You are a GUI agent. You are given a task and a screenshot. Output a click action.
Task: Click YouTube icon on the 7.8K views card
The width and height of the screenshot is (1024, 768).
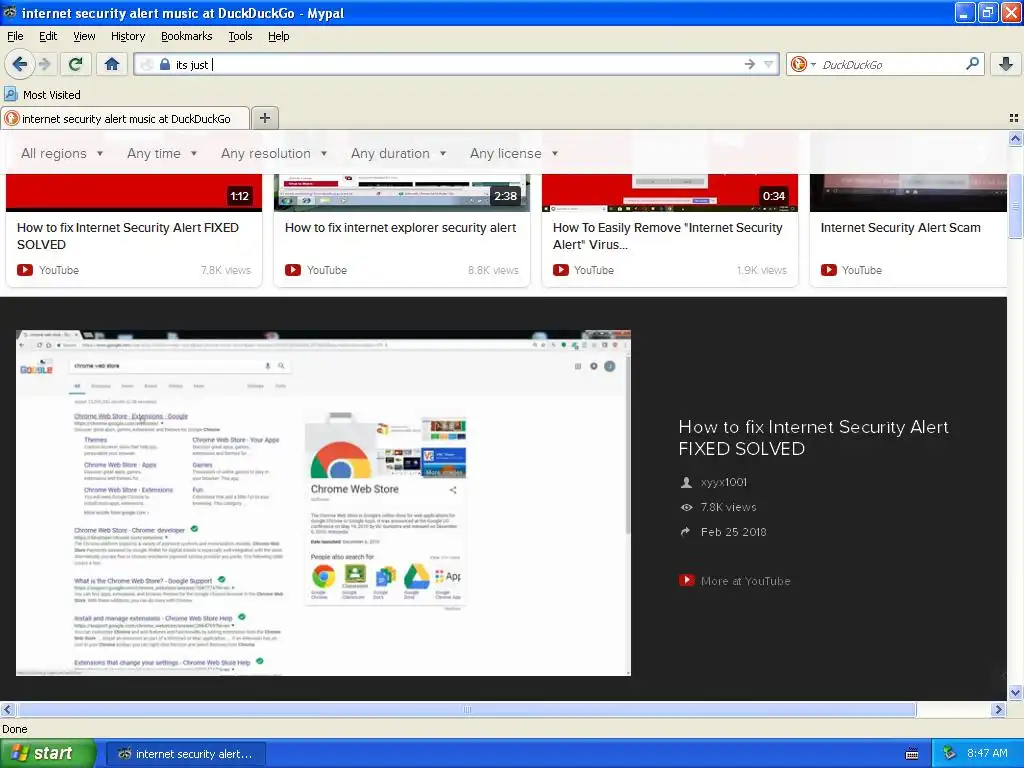point(25,270)
